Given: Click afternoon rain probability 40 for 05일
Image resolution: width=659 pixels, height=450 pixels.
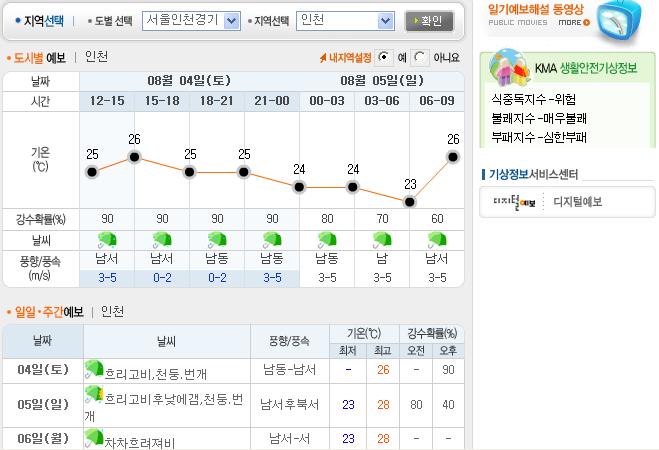Looking at the screenshot, I should click(x=448, y=405).
